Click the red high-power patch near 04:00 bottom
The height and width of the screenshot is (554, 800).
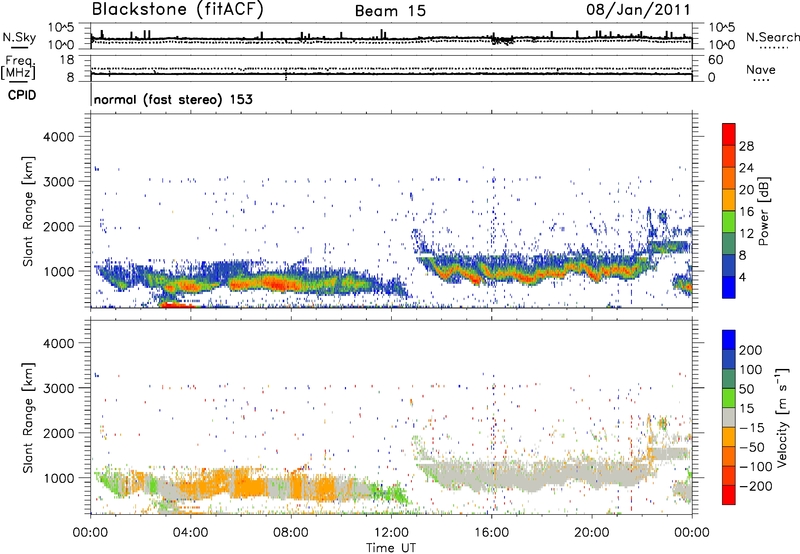click(176, 305)
